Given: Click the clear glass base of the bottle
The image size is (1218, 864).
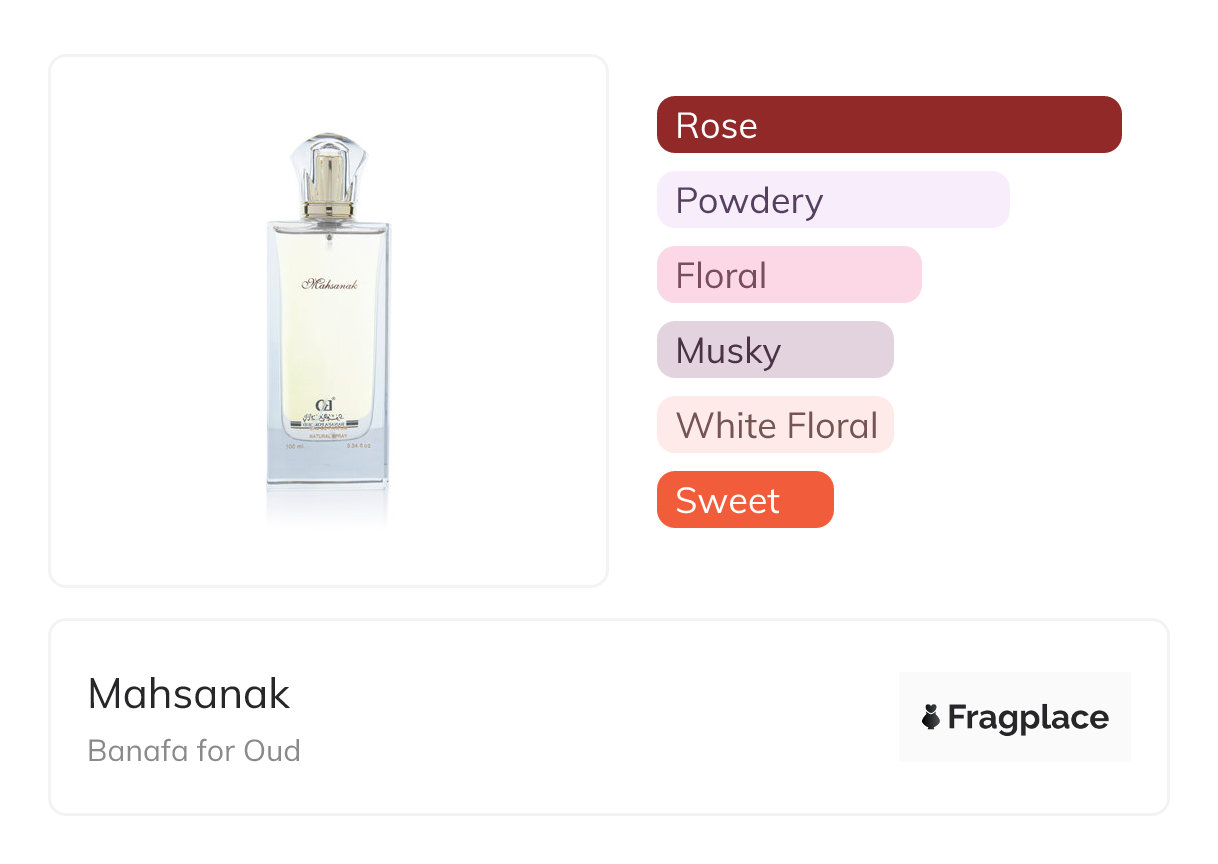Looking at the screenshot, I should coord(328,468).
